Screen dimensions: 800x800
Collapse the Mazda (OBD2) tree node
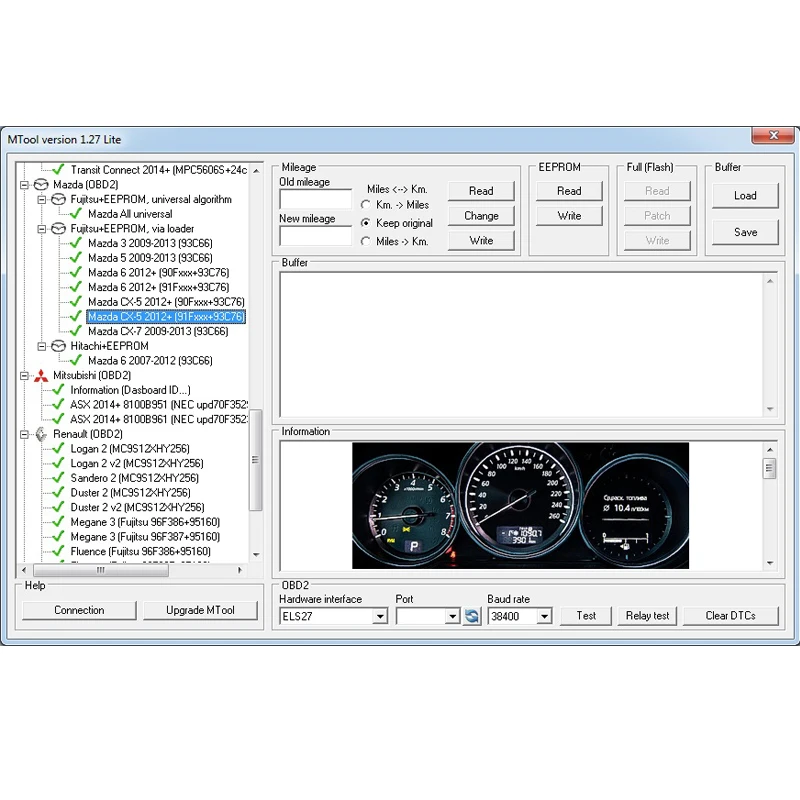24,185
